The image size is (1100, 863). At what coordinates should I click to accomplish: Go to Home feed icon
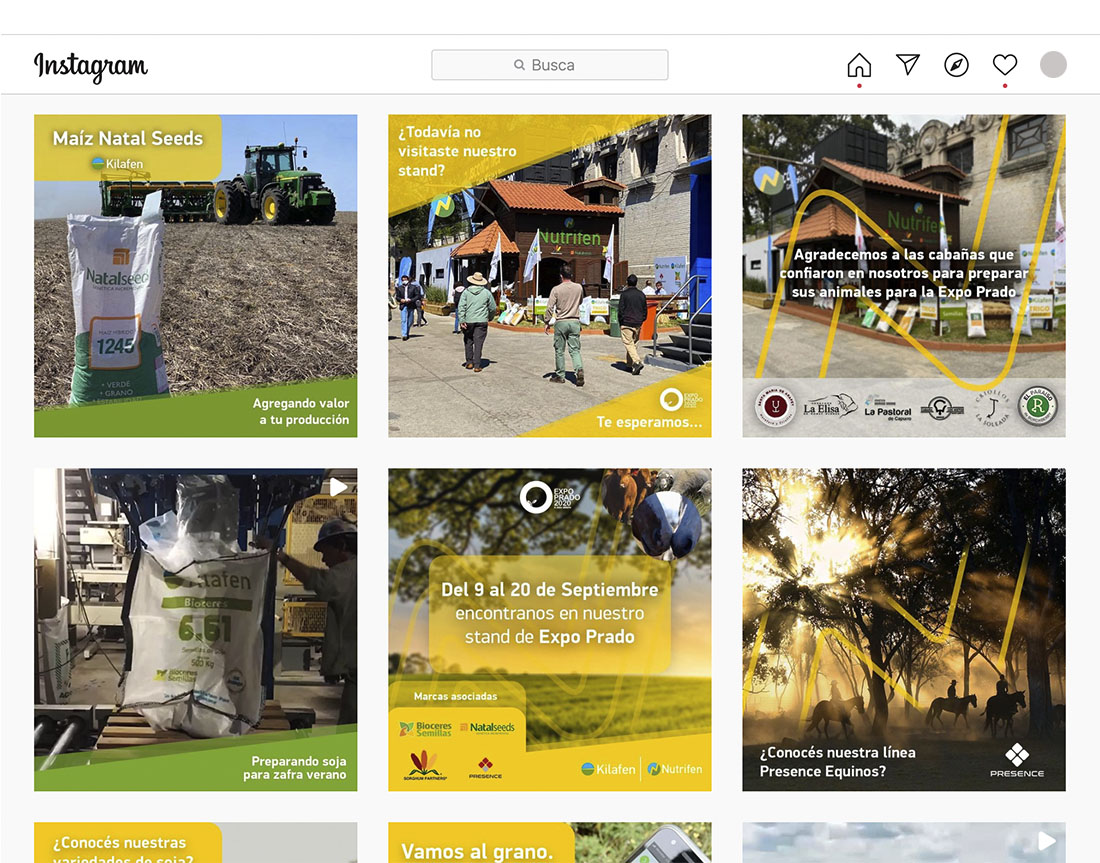859,65
